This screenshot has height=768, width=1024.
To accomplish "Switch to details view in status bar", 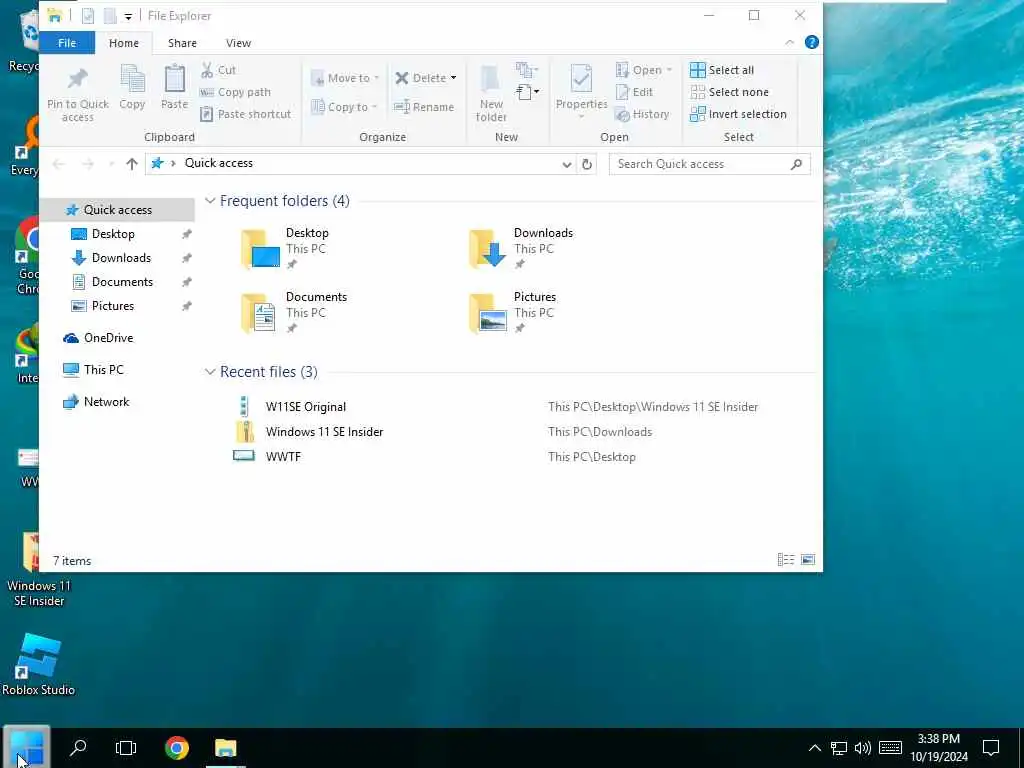I will tap(786, 560).
